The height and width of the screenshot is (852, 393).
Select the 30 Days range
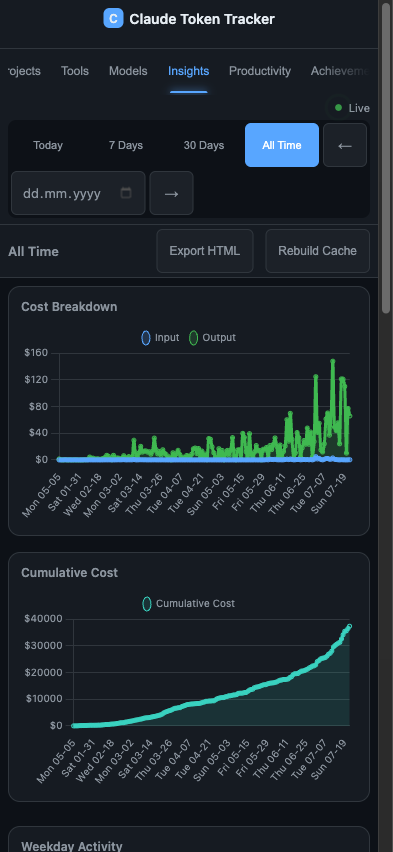click(204, 145)
